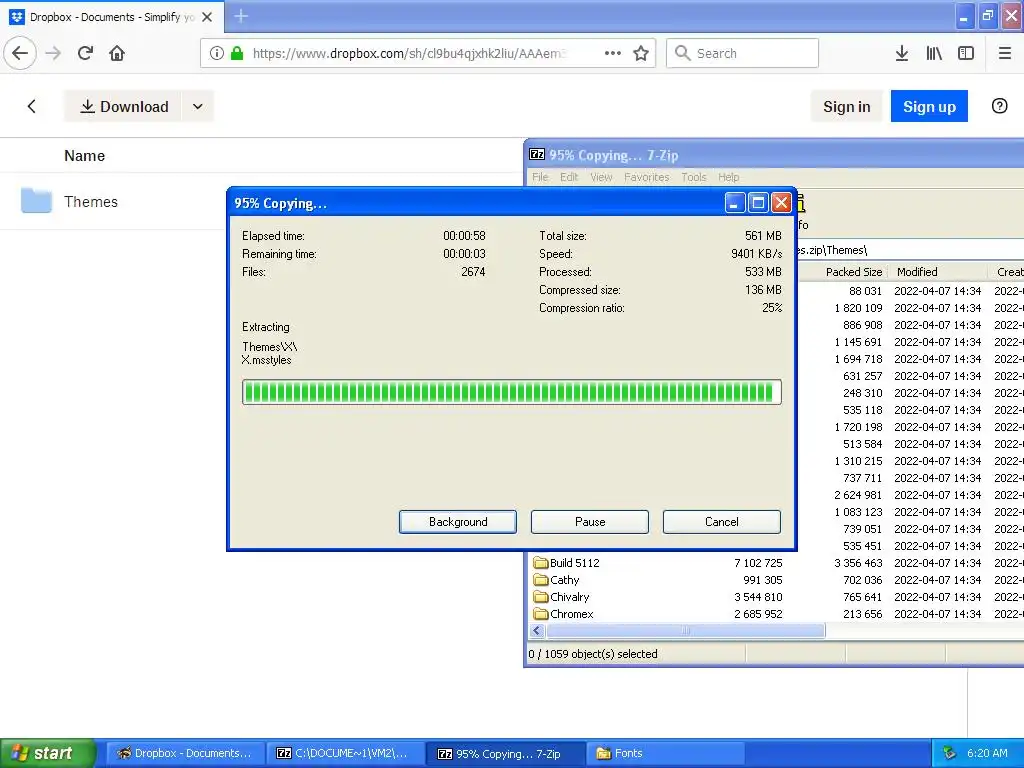The image size is (1024, 768).
Task: Open the 7-Zip Tools menu
Action: [x=694, y=177]
